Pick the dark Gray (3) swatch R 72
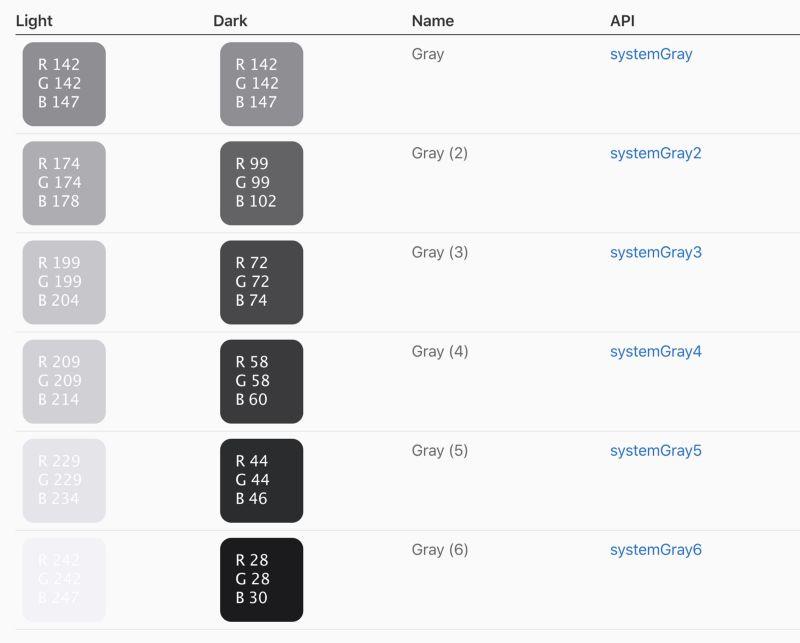The image size is (800, 643). coord(261,282)
